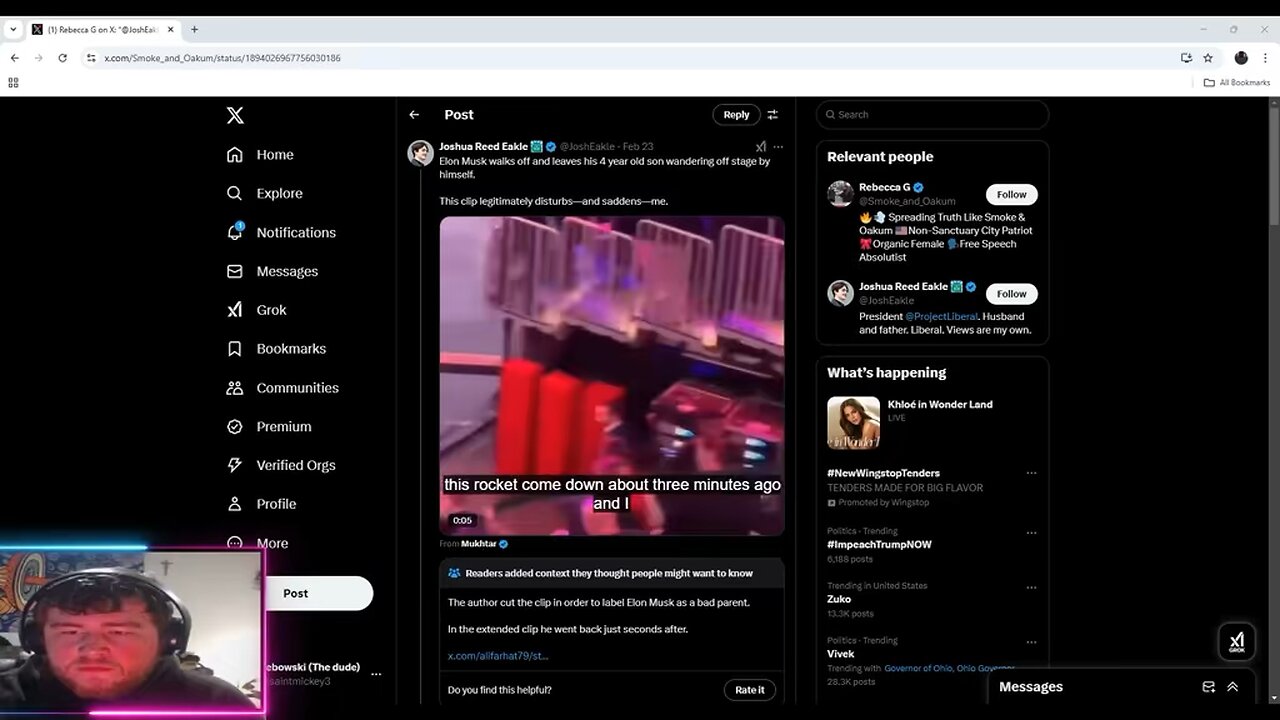Open post three-dot more menu
The image size is (1280, 720).
pyautogui.click(x=778, y=146)
